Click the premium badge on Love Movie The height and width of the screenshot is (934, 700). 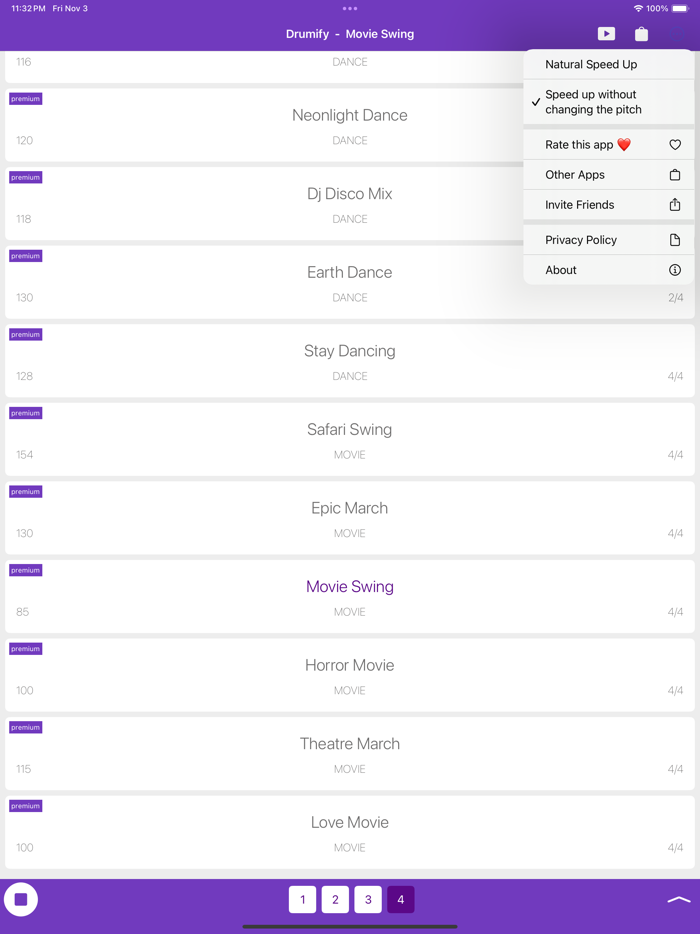(x=26, y=807)
